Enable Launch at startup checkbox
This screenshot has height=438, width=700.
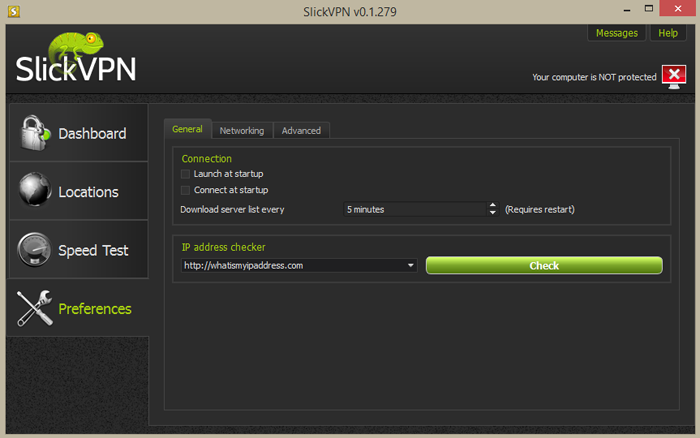pyautogui.click(x=185, y=174)
